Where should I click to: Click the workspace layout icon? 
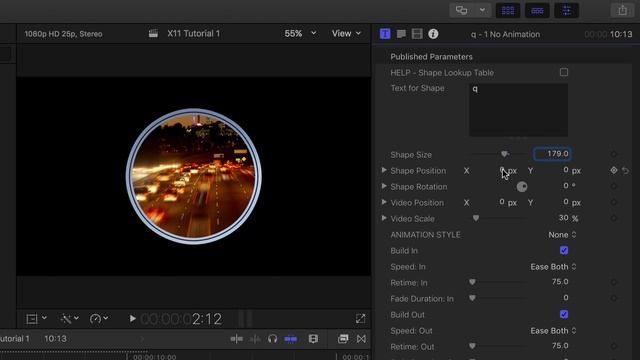(x=462, y=10)
